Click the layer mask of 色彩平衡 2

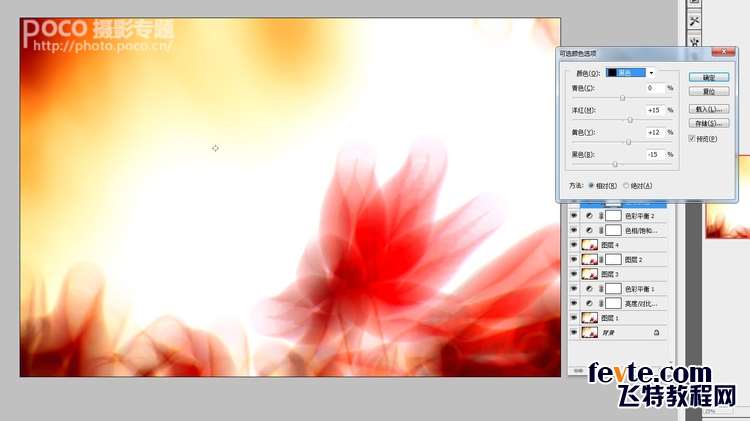tap(613, 216)
